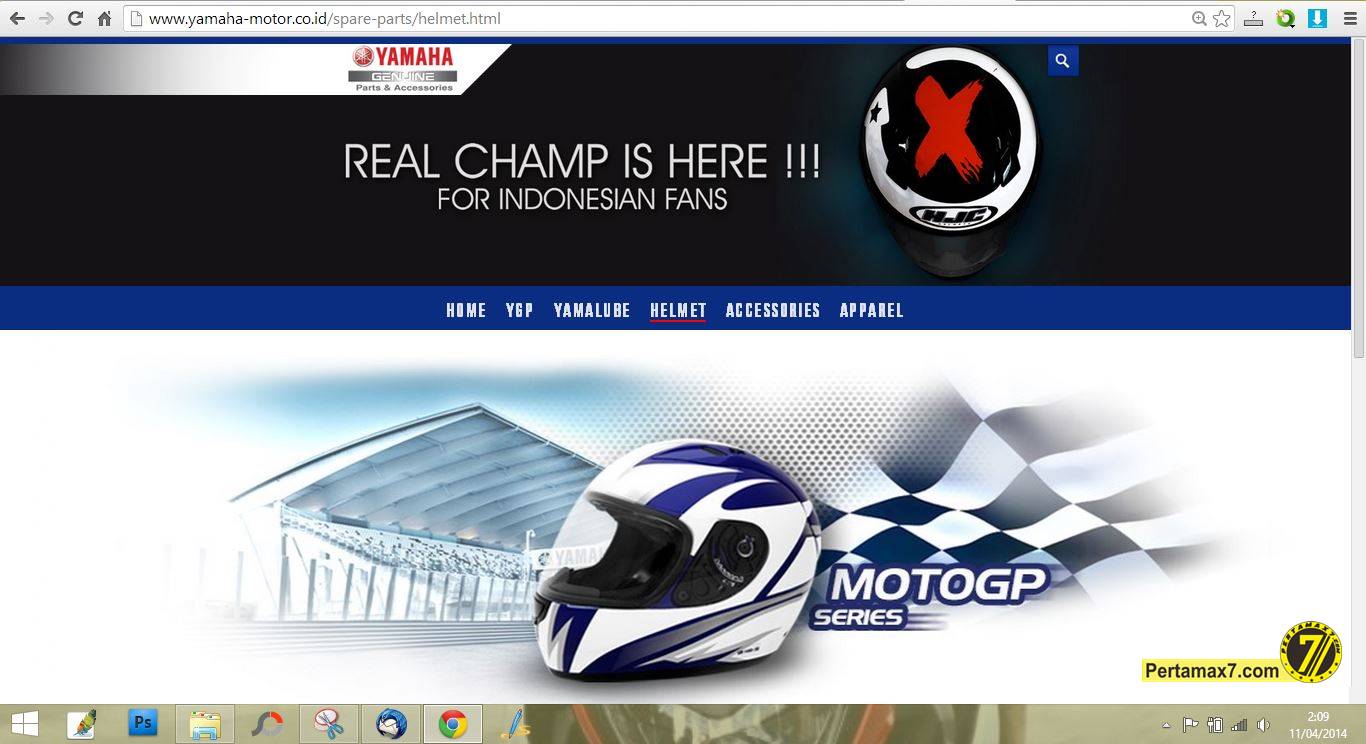Go to the browser home page
The width and height of the screenshot is (1366, 744).
104,19
